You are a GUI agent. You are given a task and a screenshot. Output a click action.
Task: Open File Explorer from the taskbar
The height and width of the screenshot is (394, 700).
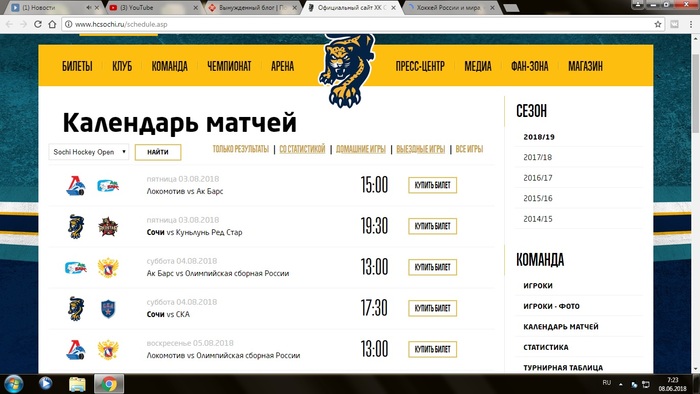click(77, 384)
